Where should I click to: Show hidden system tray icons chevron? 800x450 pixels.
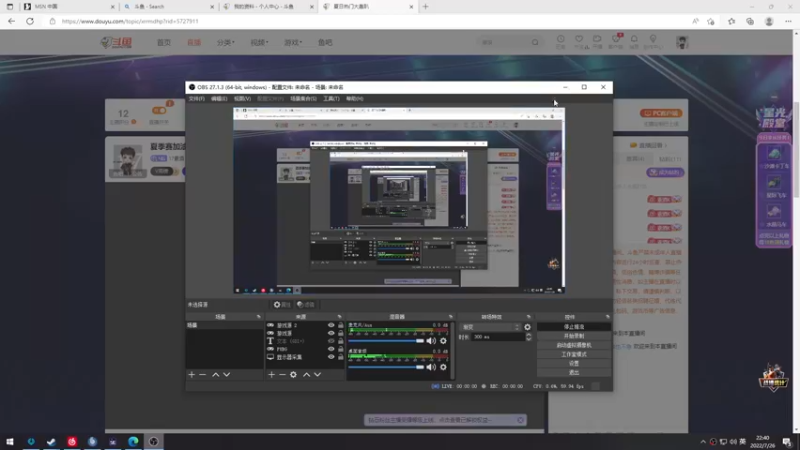click(x=703, y=441)
